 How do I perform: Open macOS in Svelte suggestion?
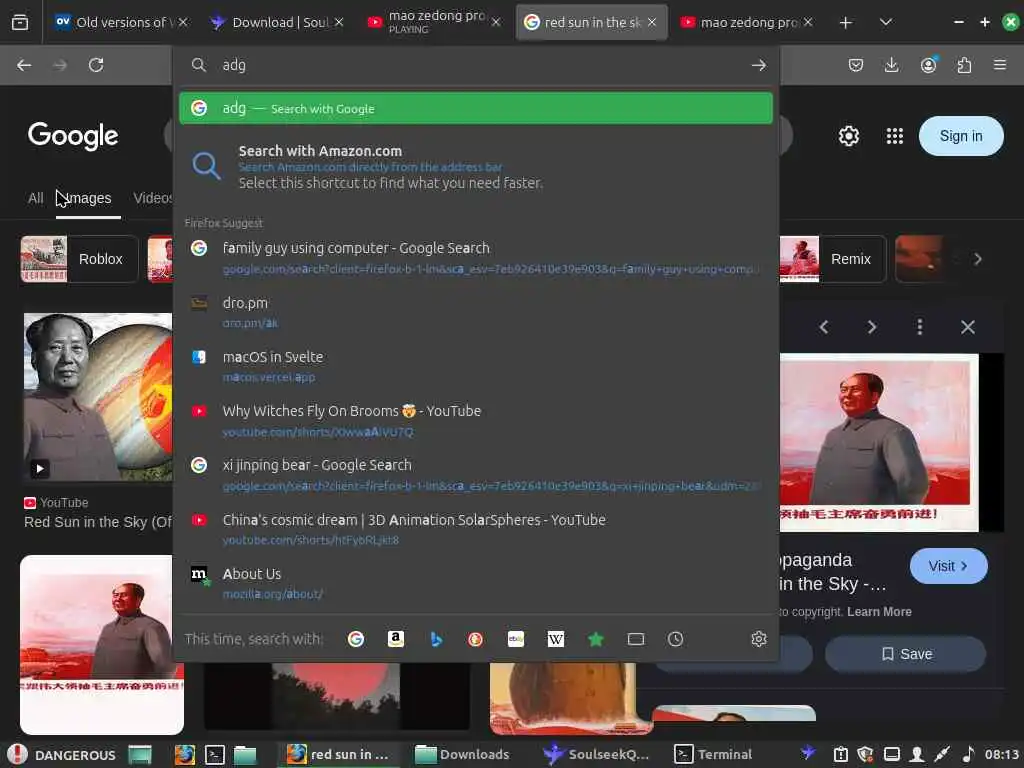[475, 366]
